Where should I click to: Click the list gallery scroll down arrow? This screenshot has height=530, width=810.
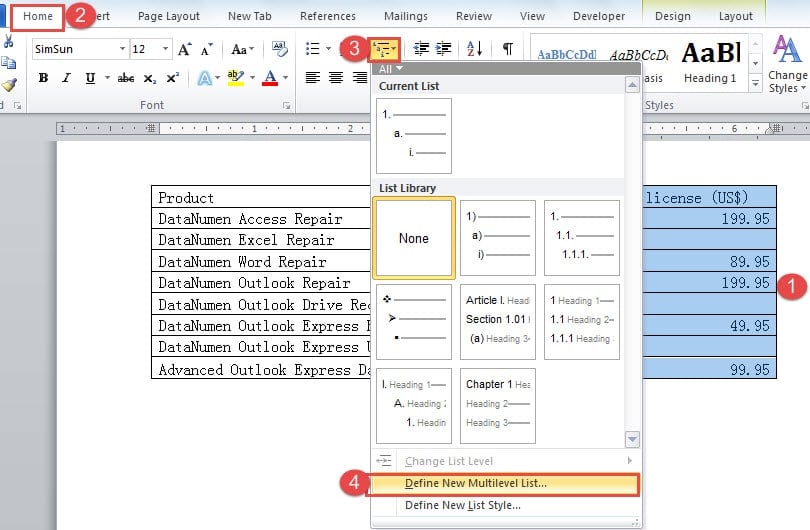coord(632,440)
